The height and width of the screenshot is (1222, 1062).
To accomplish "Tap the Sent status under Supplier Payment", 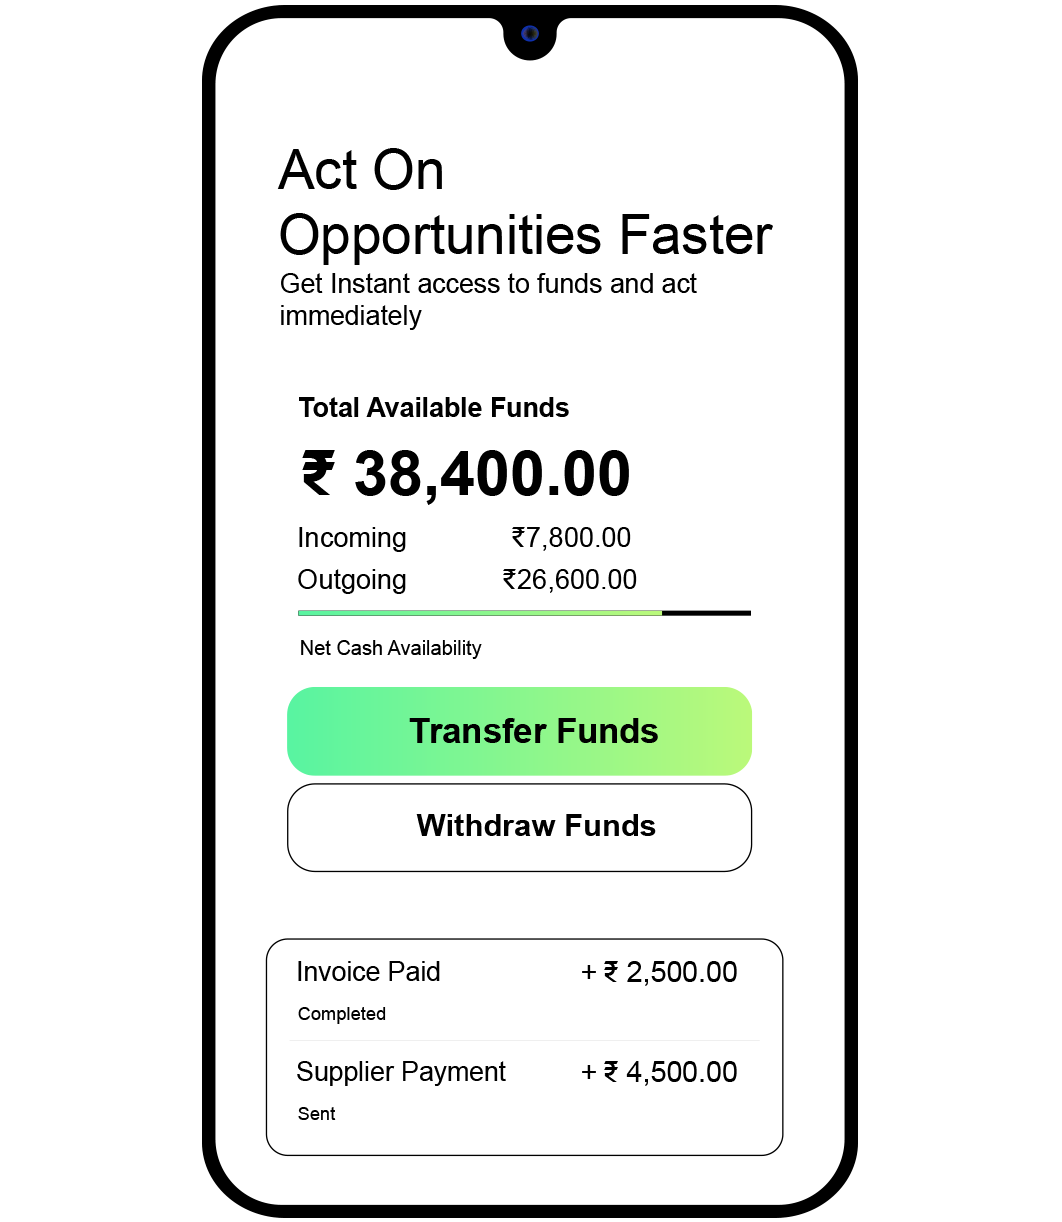I will 317,1114.
